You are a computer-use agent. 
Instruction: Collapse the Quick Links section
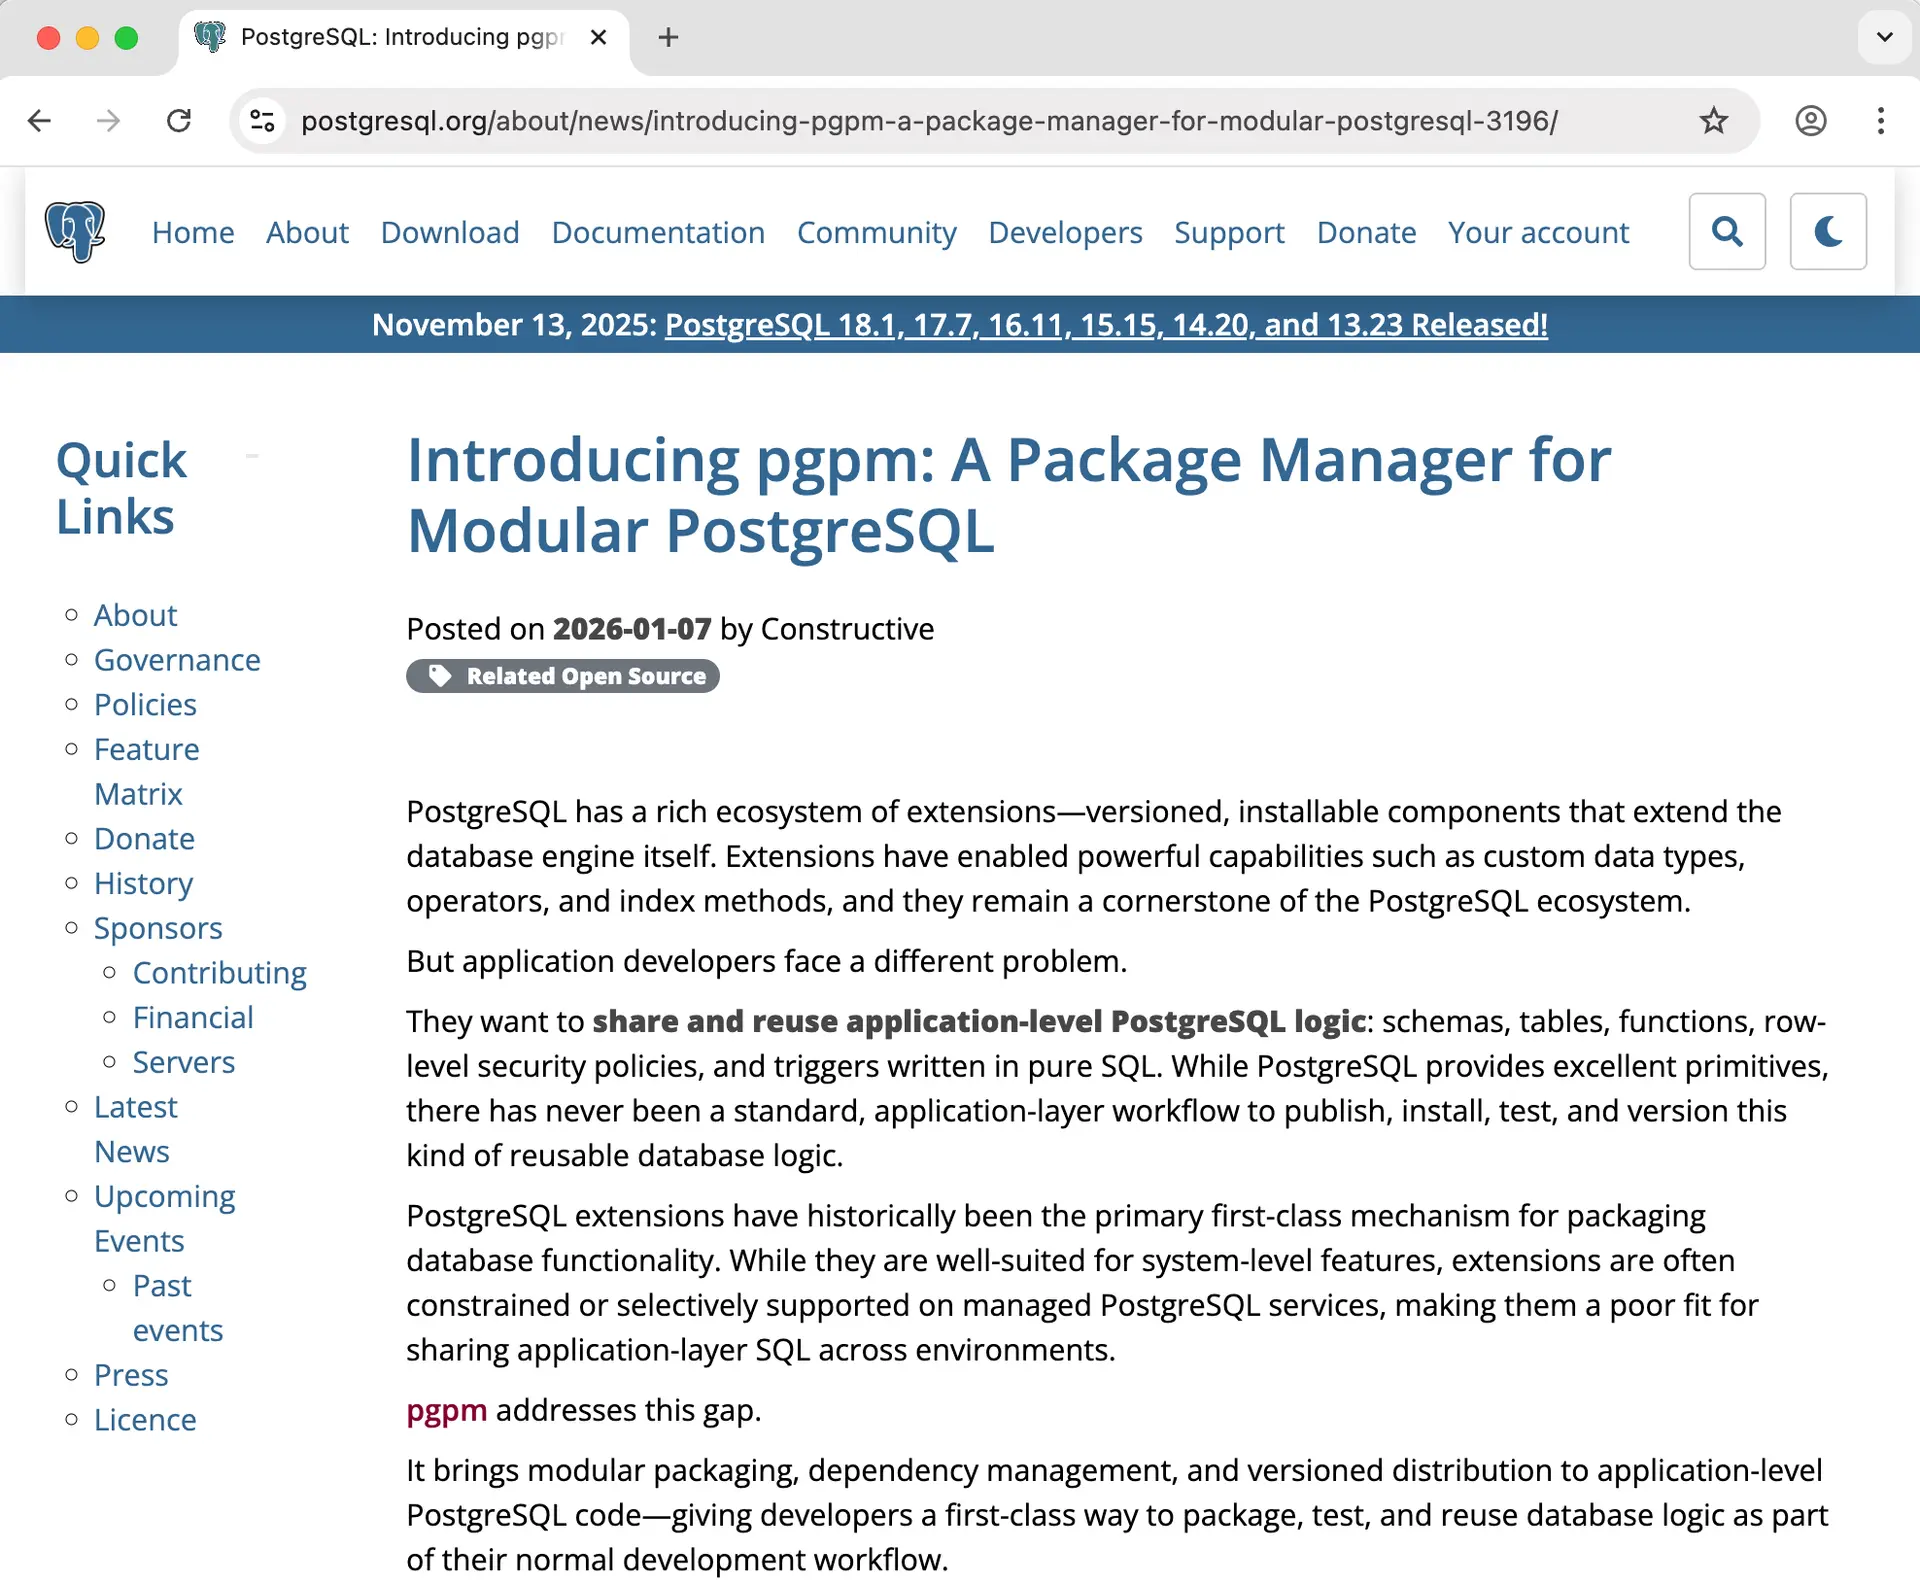(x=251, y=455)
